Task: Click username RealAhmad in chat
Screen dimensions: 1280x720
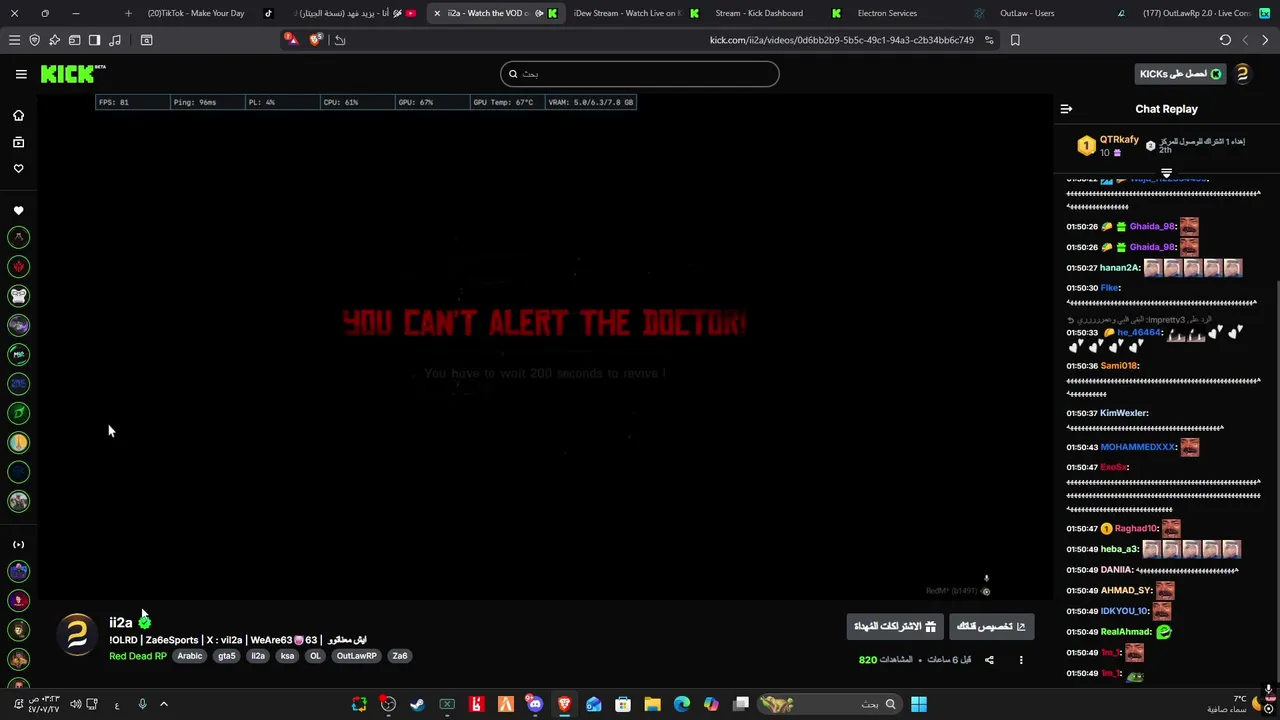Action: click(x=1126, y=632)
